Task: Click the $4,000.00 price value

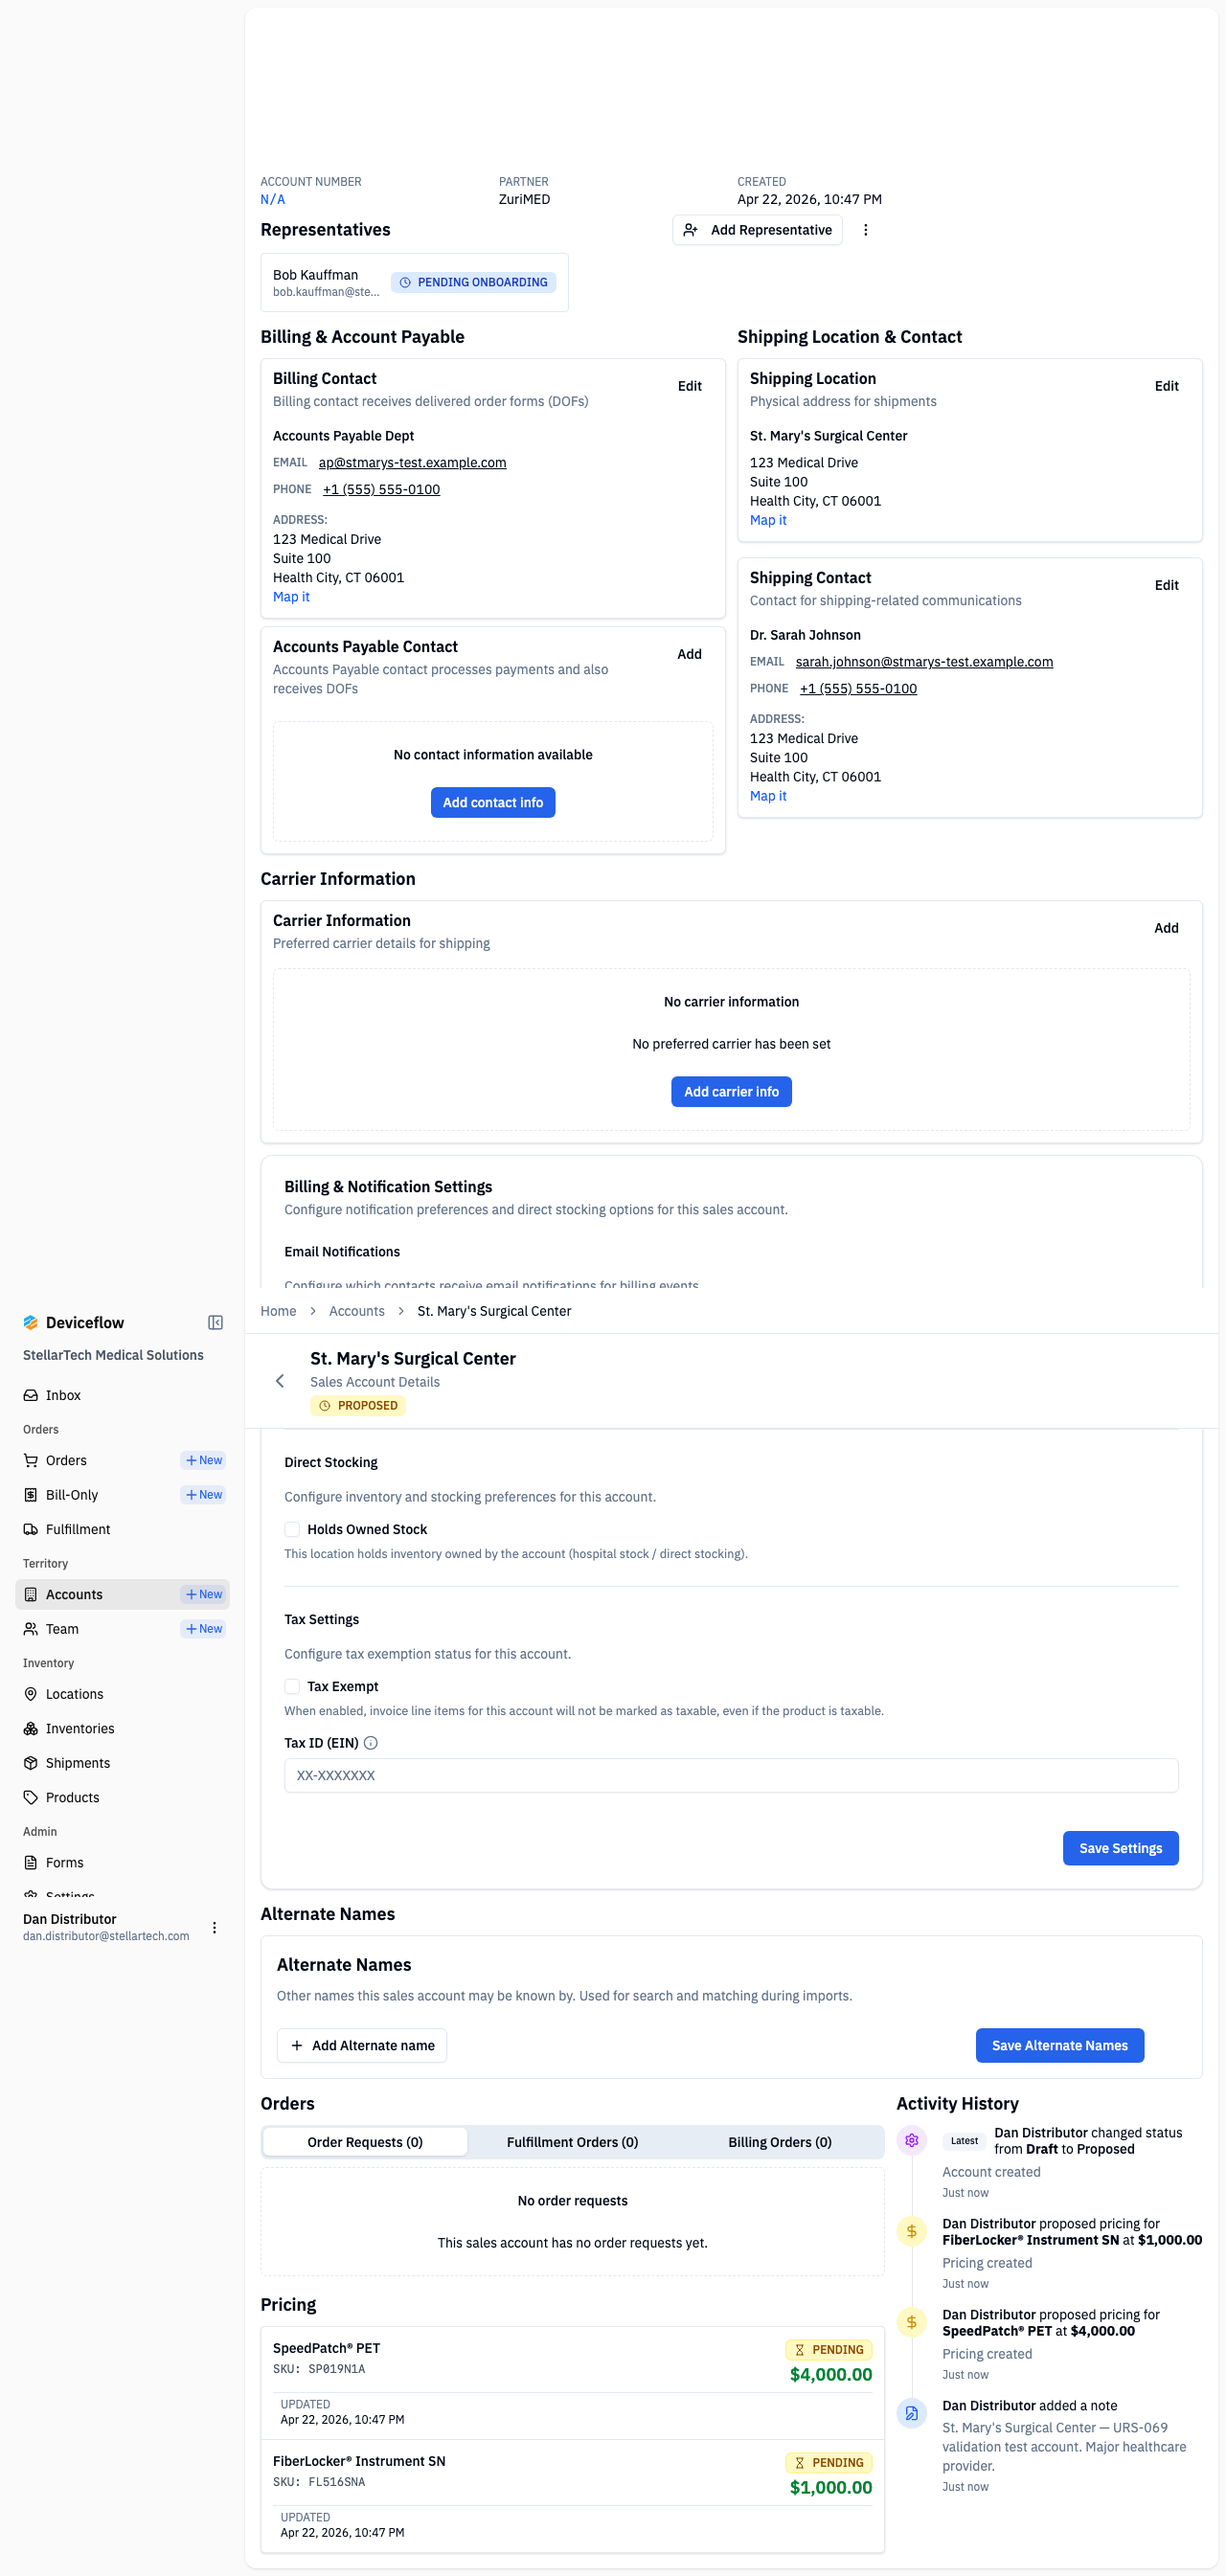Action: (830, 2375)
